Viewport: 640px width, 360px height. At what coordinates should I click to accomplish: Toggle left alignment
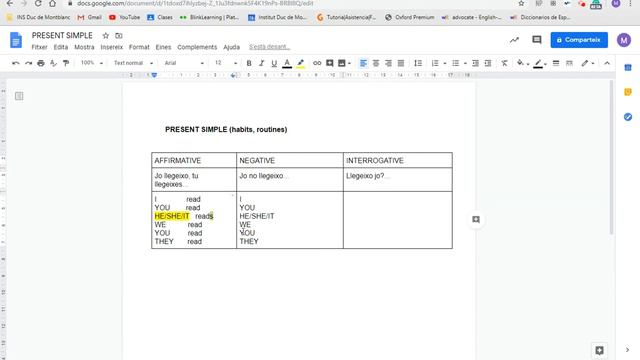click(x=363, y=63)
